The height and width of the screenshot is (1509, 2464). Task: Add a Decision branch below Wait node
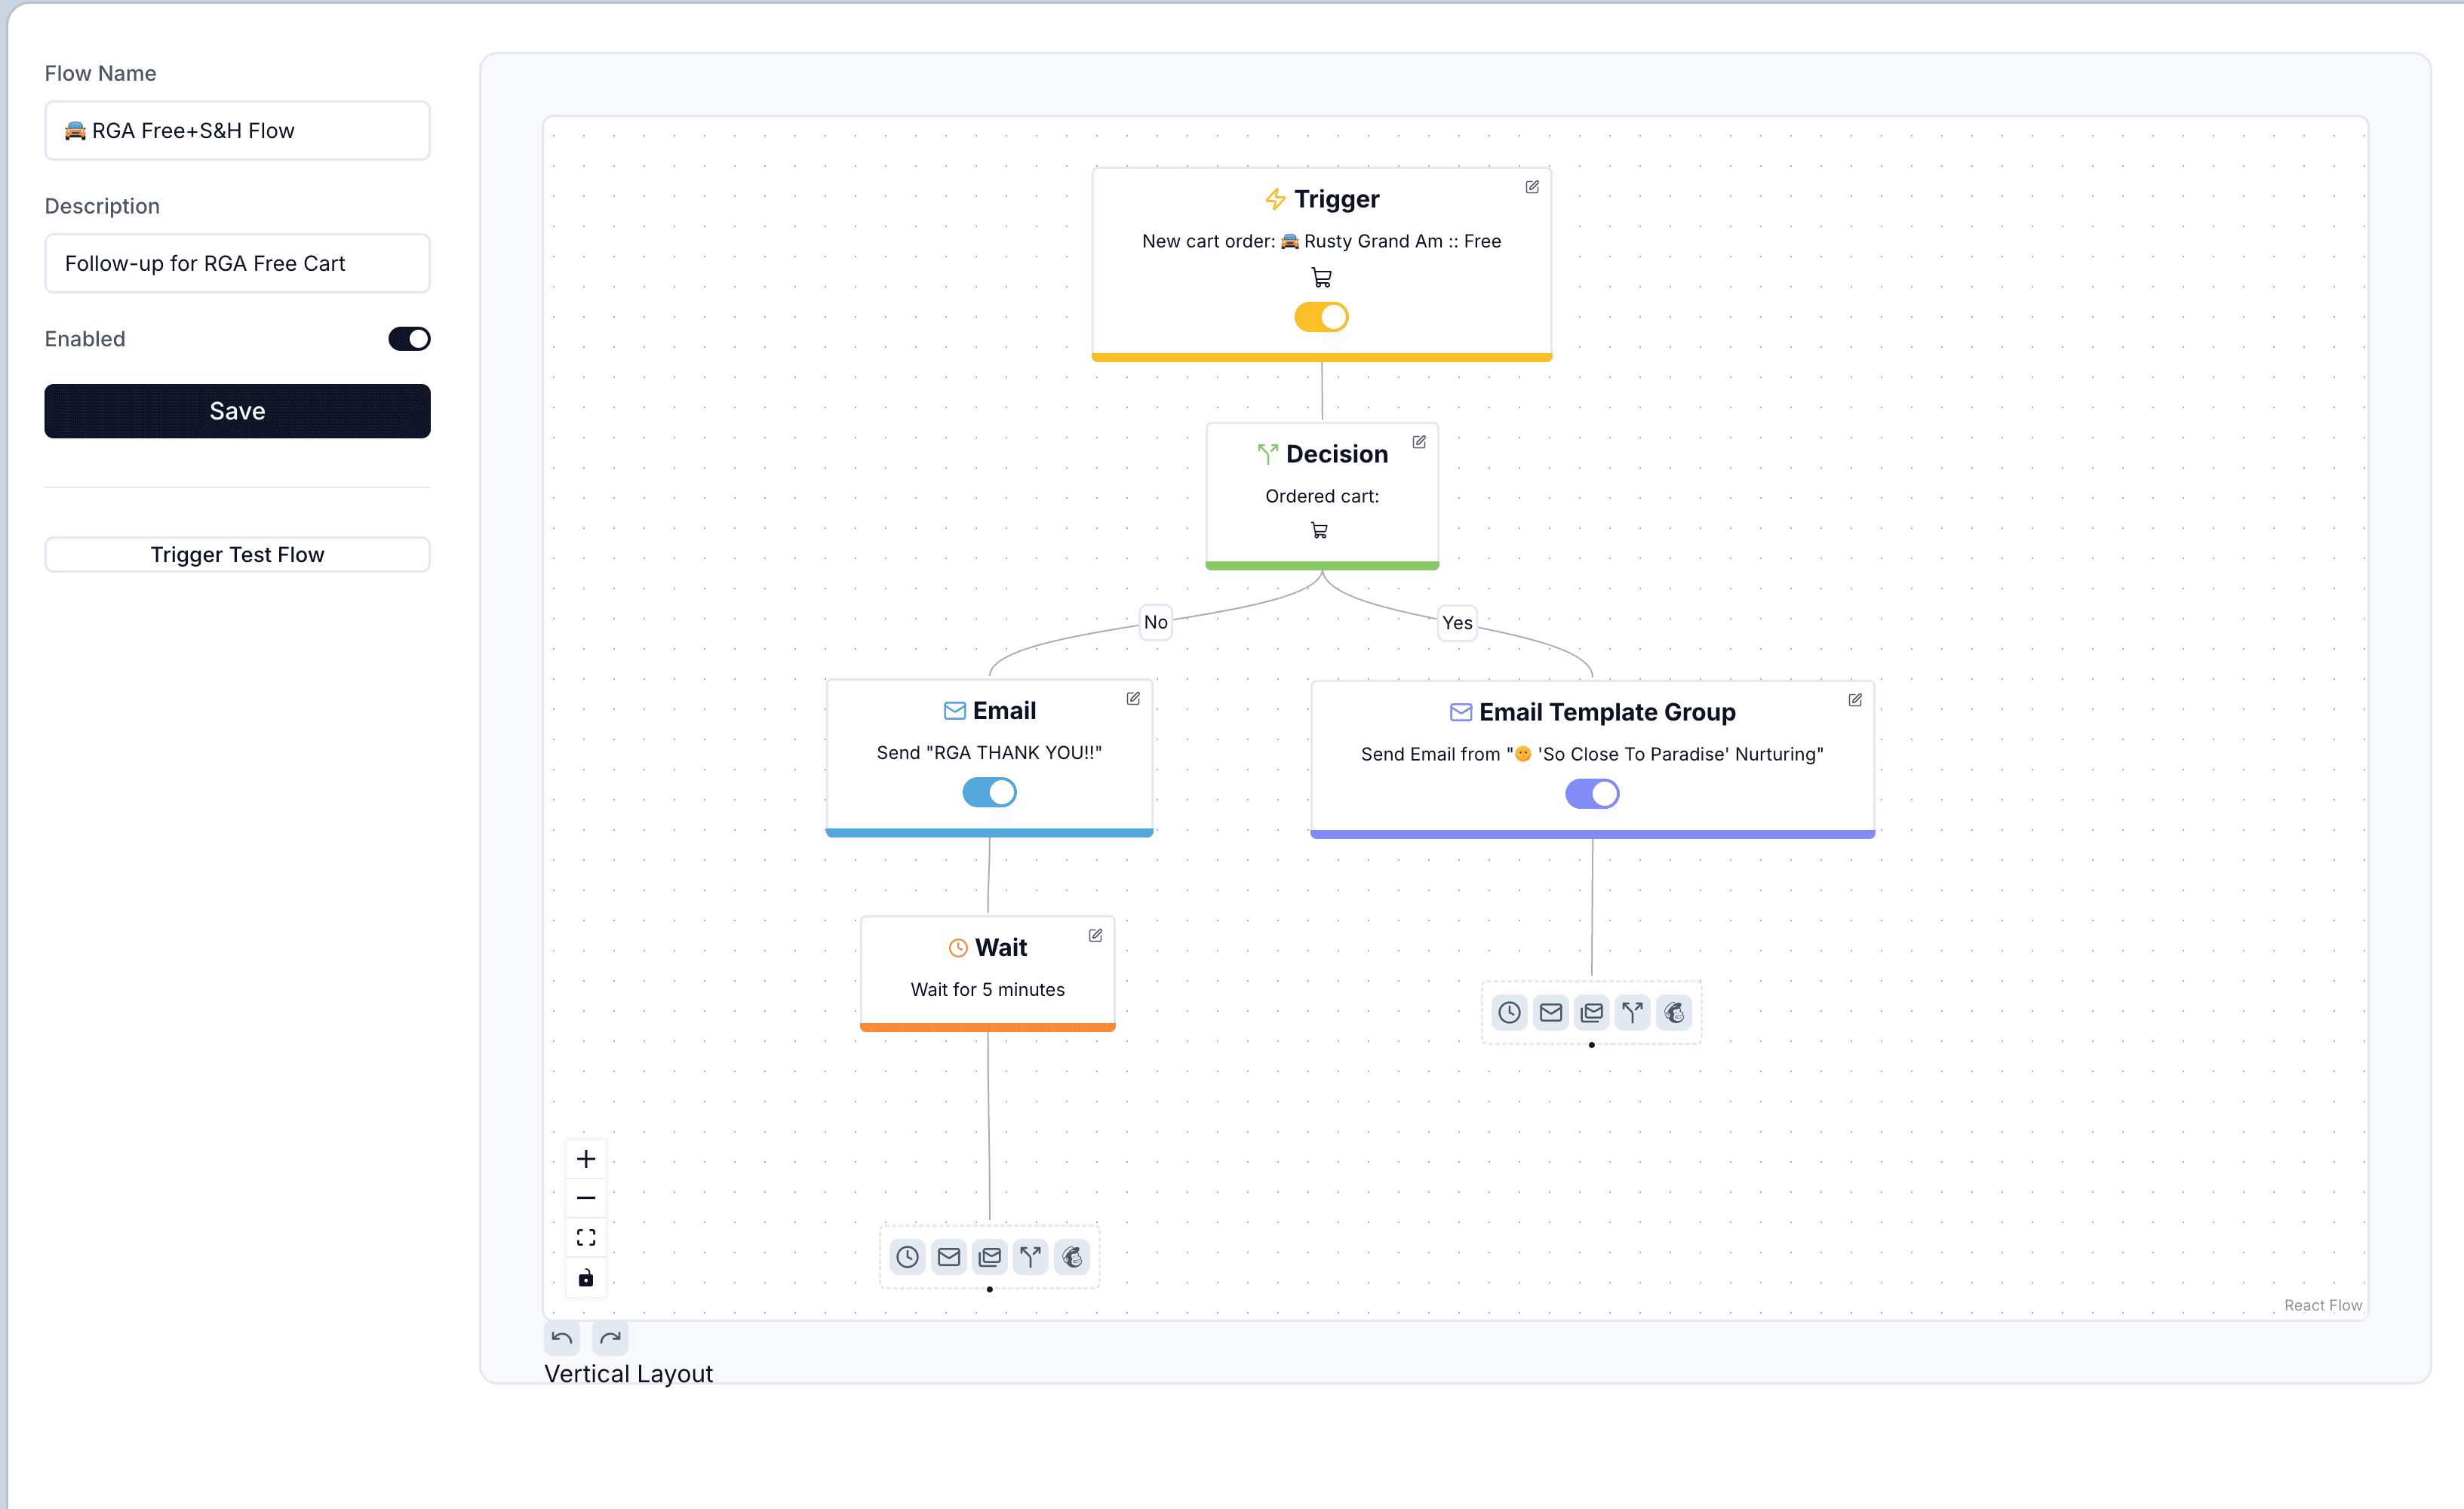[1031, 1257]
